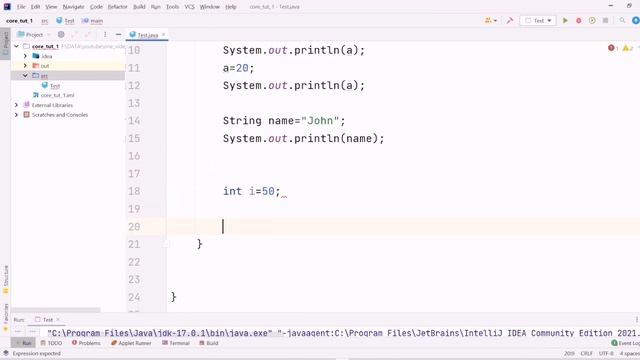The height and width of the screenshot is (360, 640).
Task: Open the Run tool window button
Action: coord(24,343)
